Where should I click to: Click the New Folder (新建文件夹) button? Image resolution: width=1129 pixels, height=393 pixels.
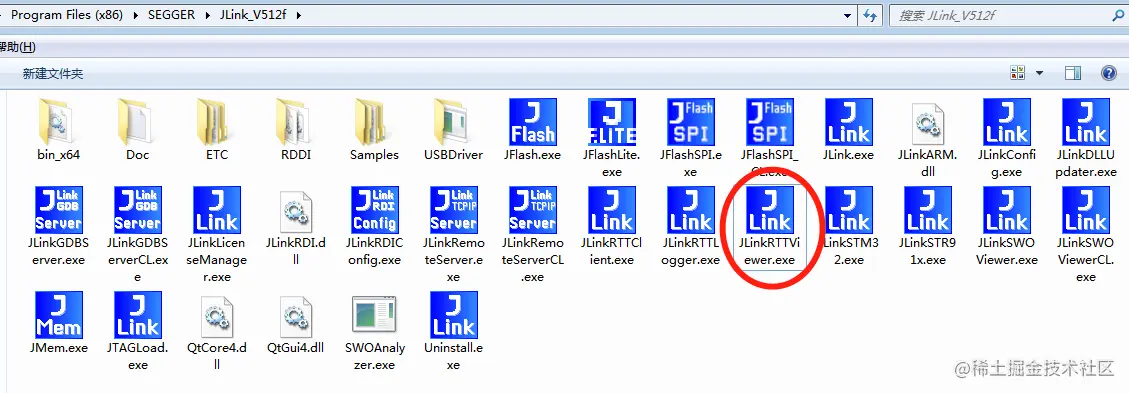53,73
